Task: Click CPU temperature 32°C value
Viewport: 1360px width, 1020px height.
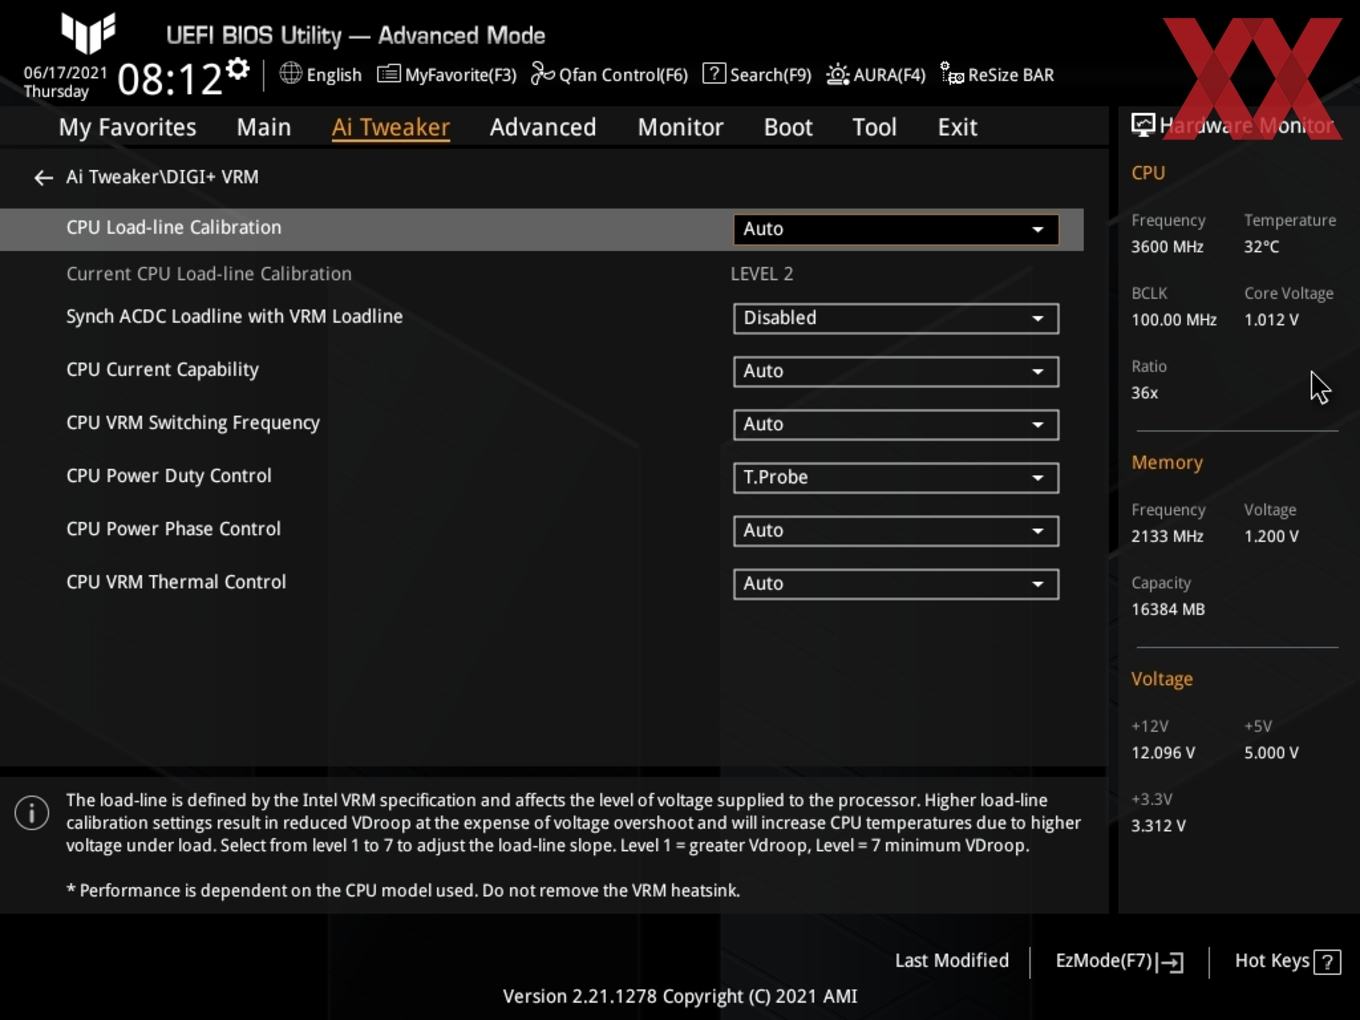Action: tap(1262, 247)
